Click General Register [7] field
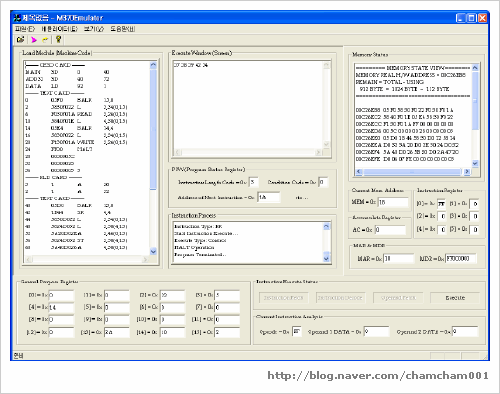 [x=227, y=307]
